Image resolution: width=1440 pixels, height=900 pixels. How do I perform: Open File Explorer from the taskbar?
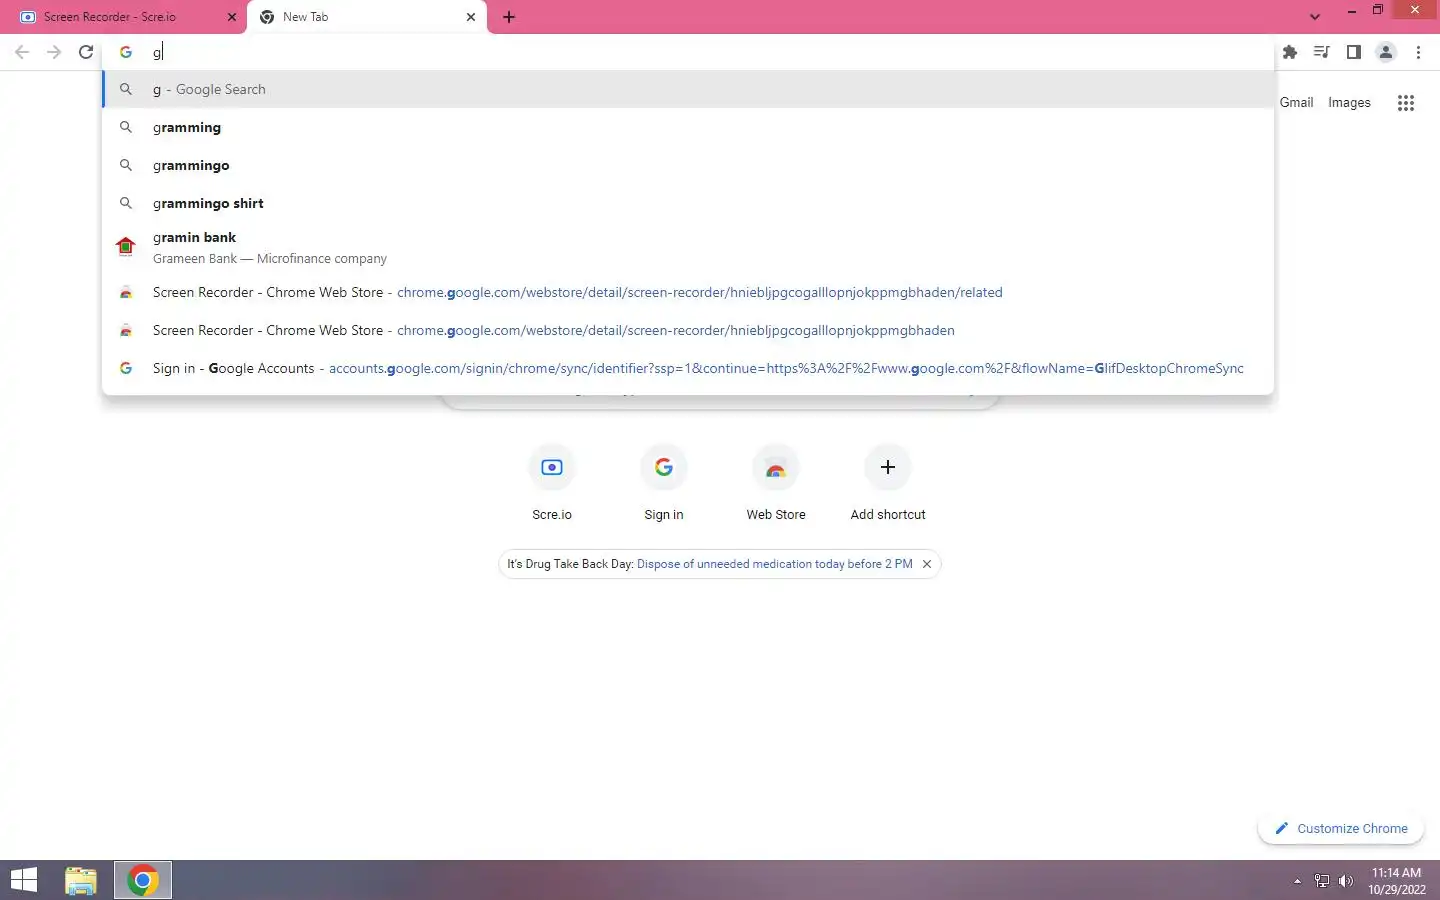coord(81,880)
